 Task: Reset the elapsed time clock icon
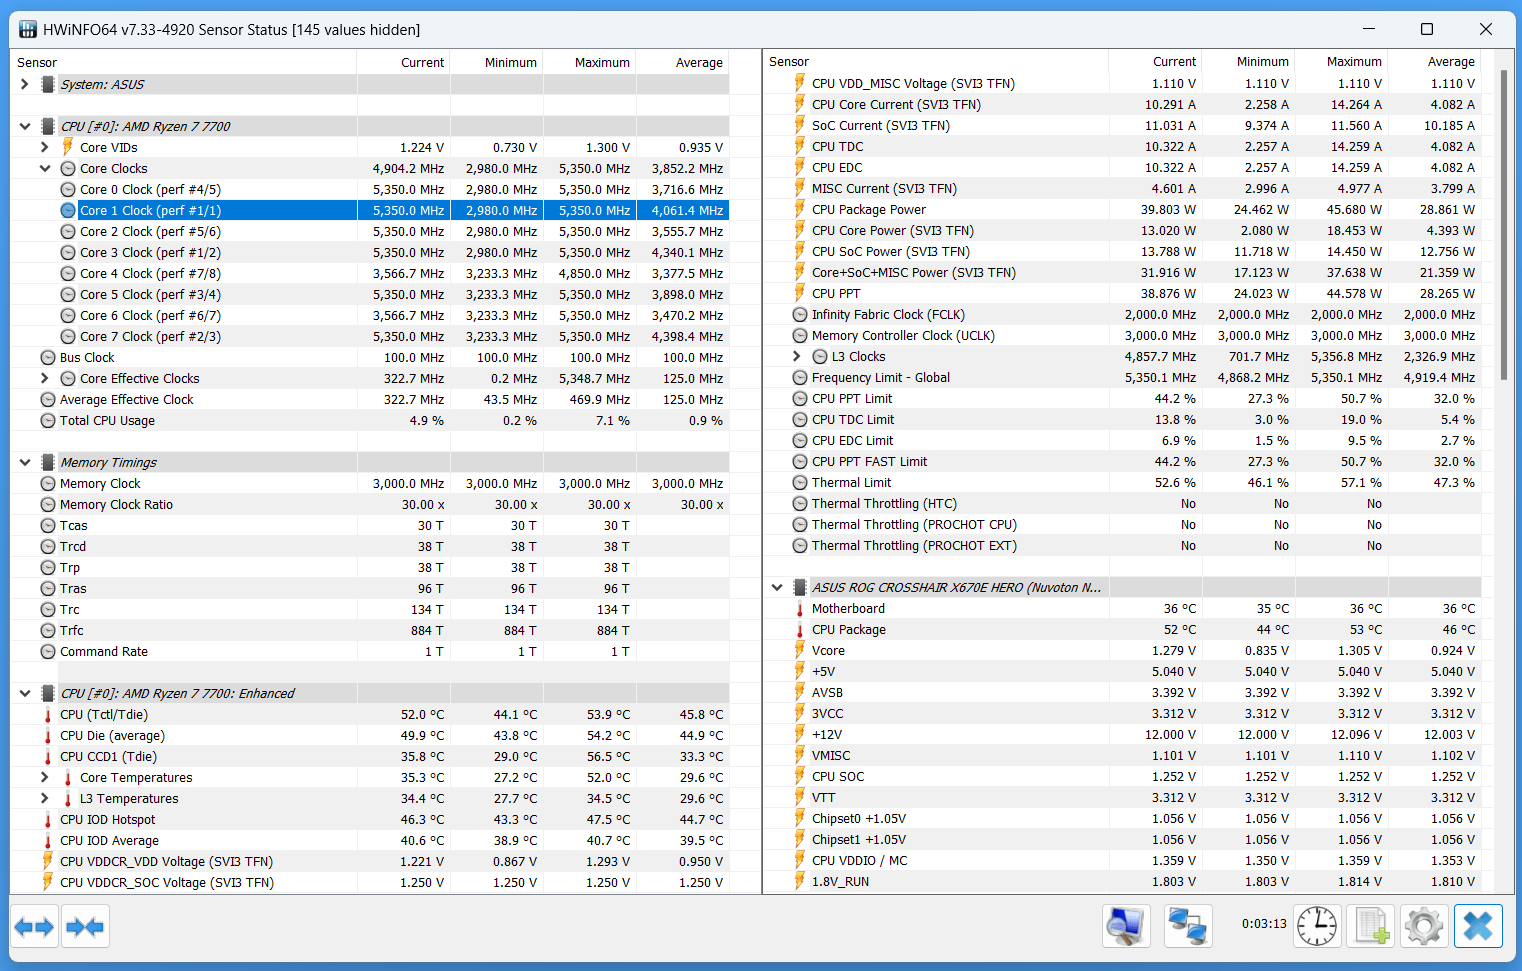tap(1317, 926)
